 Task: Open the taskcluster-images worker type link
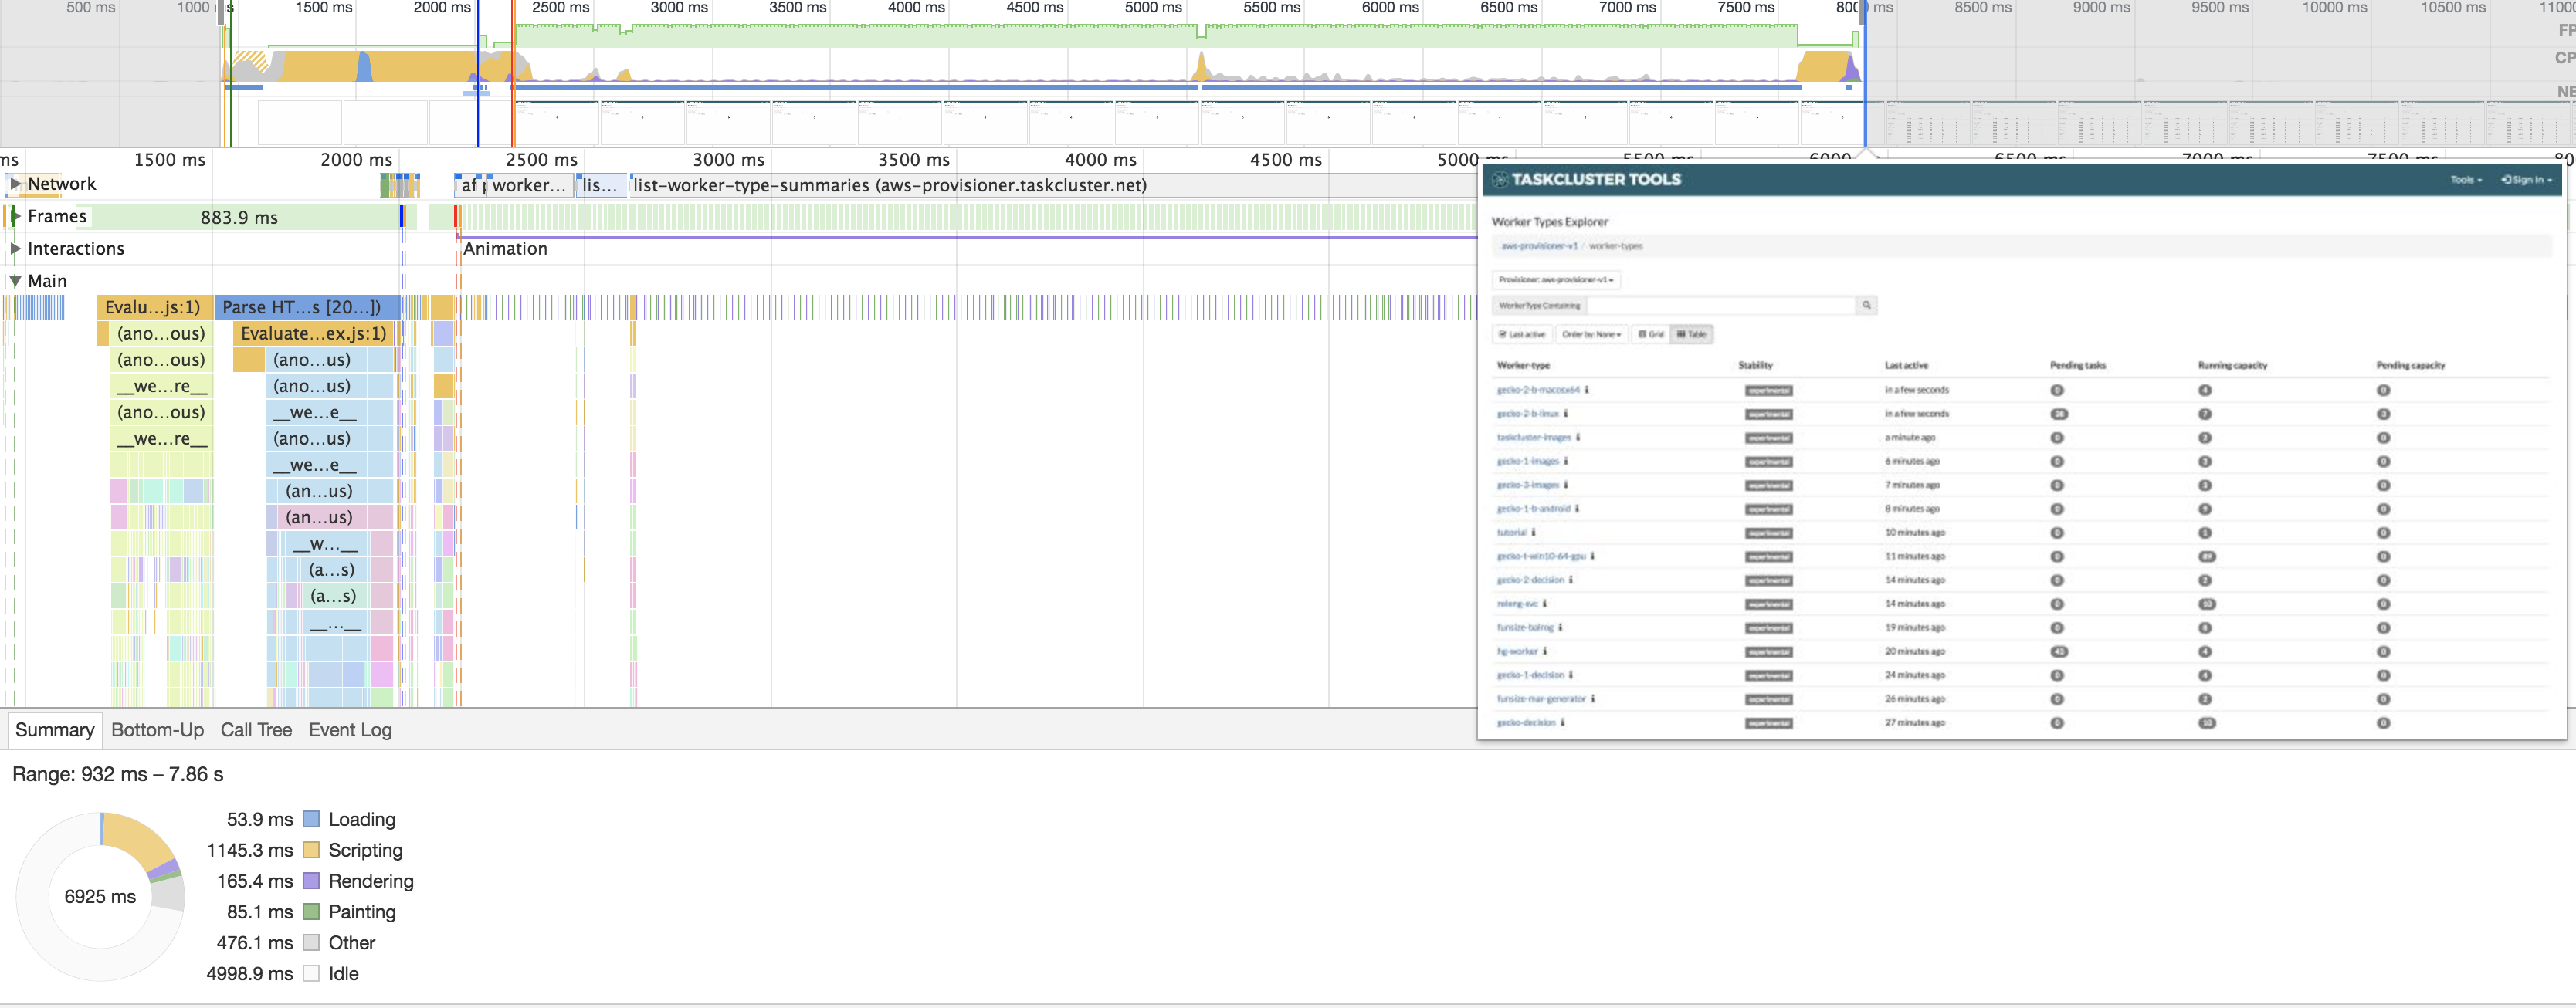coord(1534,438)
